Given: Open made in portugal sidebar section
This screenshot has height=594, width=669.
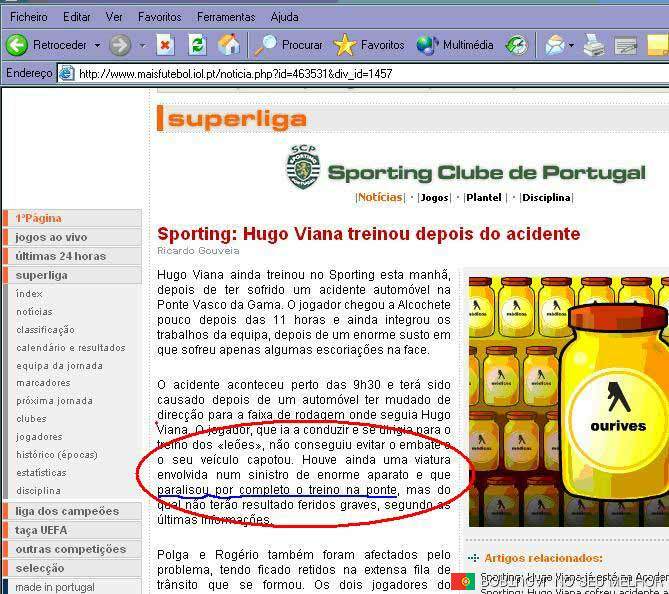Looking at the screenshot, I should (x=72, y=587).
